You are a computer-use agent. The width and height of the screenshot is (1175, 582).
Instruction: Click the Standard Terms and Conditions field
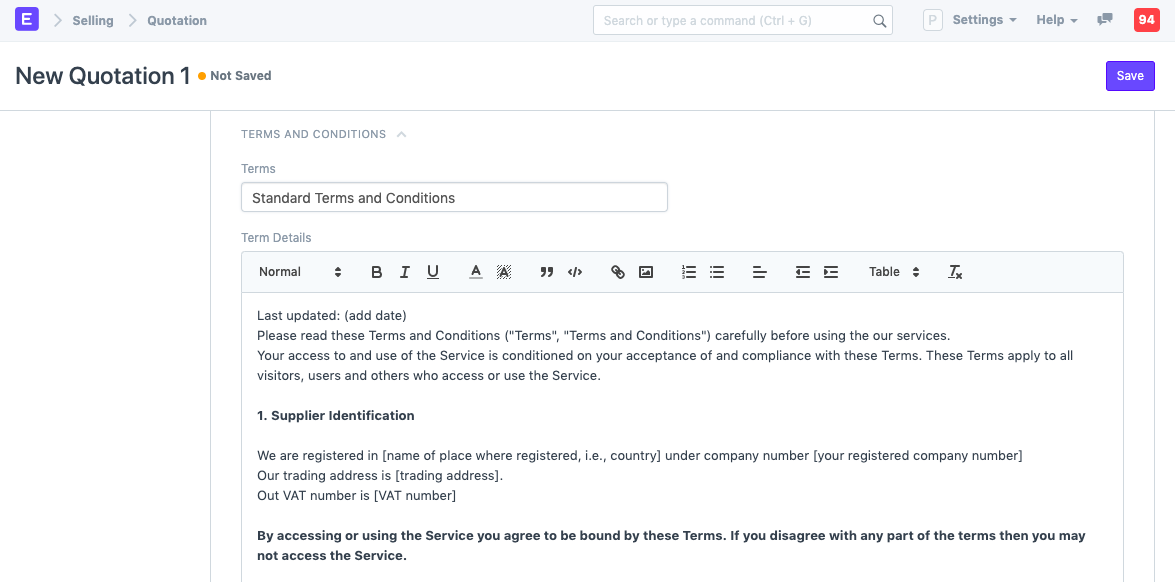pos(453,197)
